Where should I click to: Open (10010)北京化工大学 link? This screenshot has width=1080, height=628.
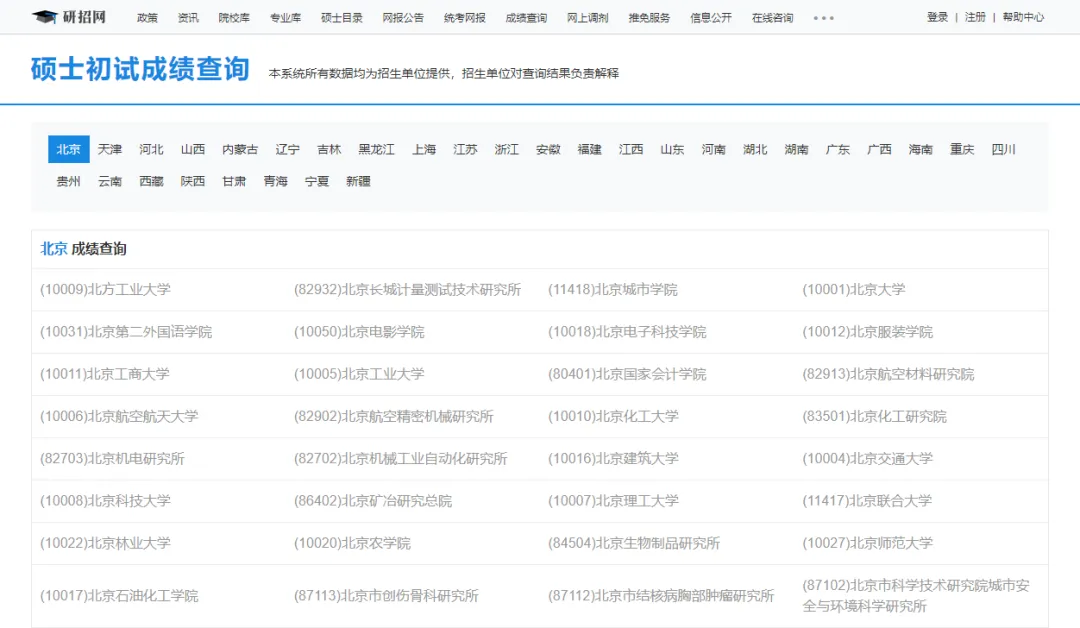tap(614, 416)
